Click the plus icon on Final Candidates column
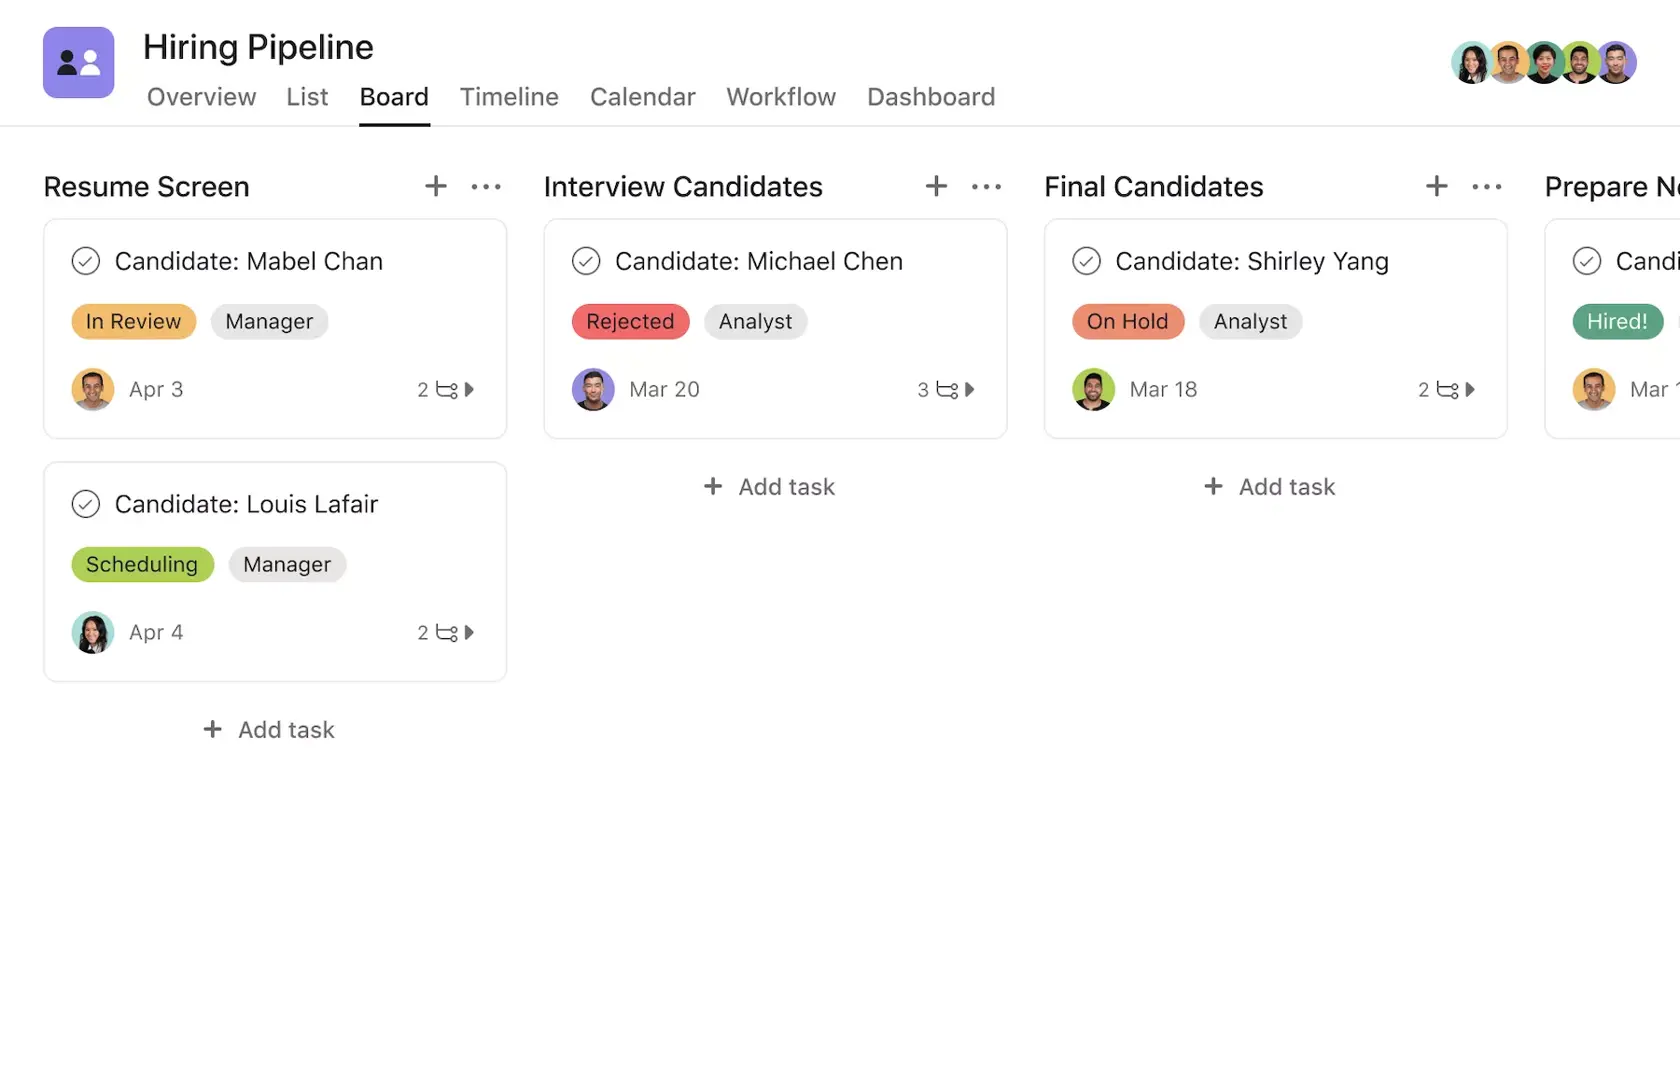Viewport: 1680px width, 1072px height. pos(1436,186)
